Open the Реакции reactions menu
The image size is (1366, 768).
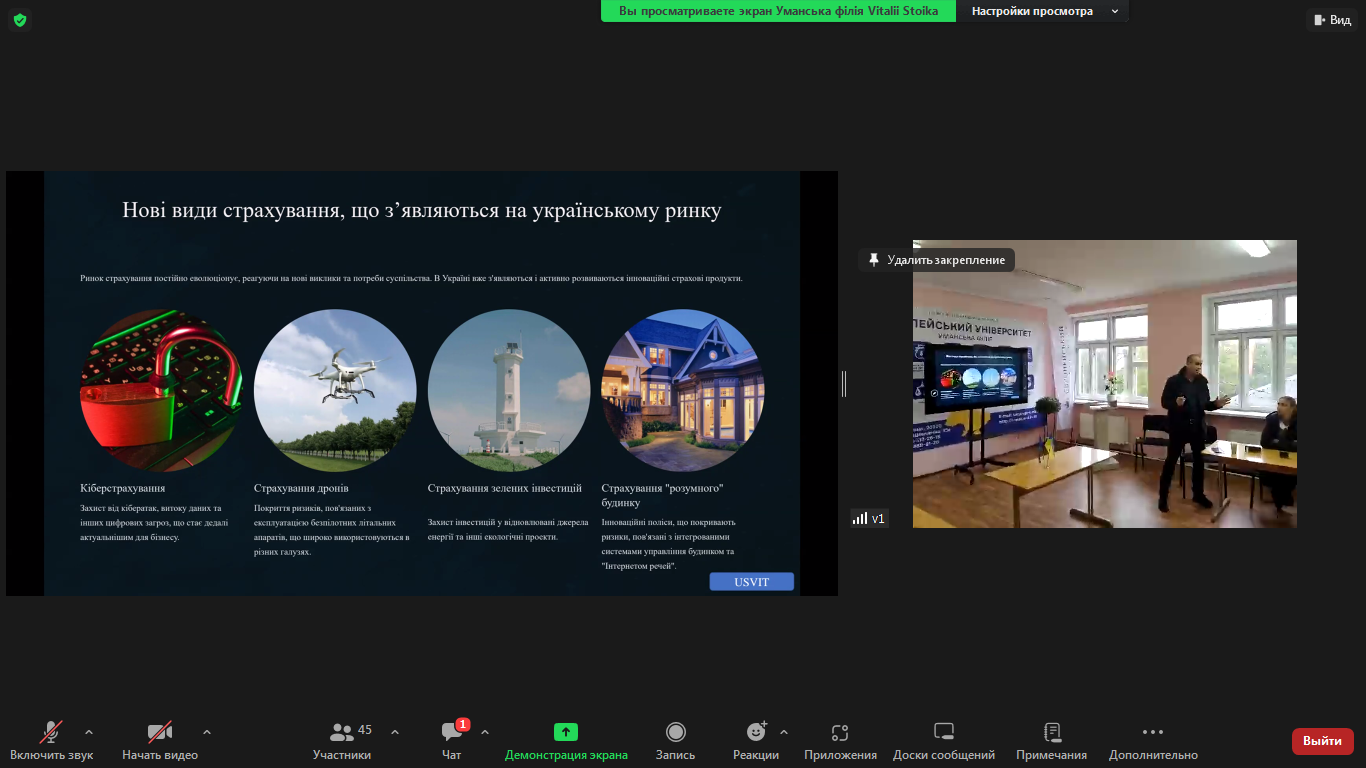(756, 733)
